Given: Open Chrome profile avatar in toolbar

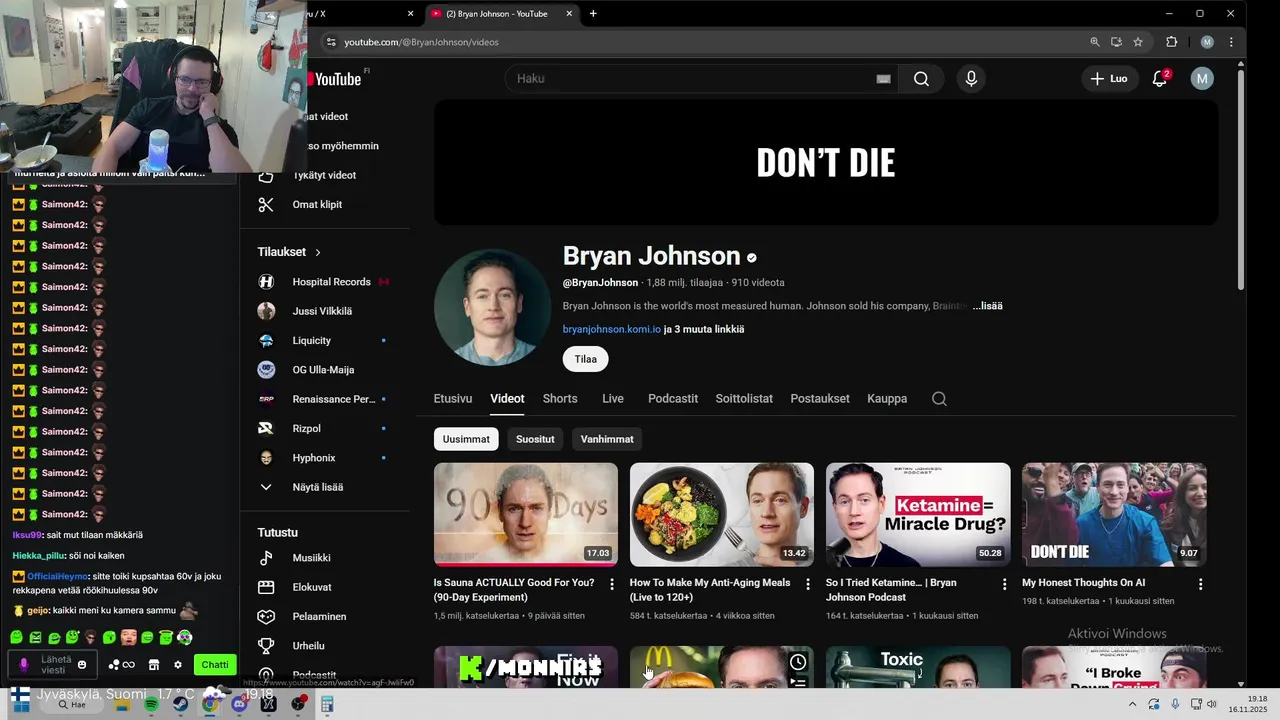Looking at the screenshot, I should [1207, 42].
